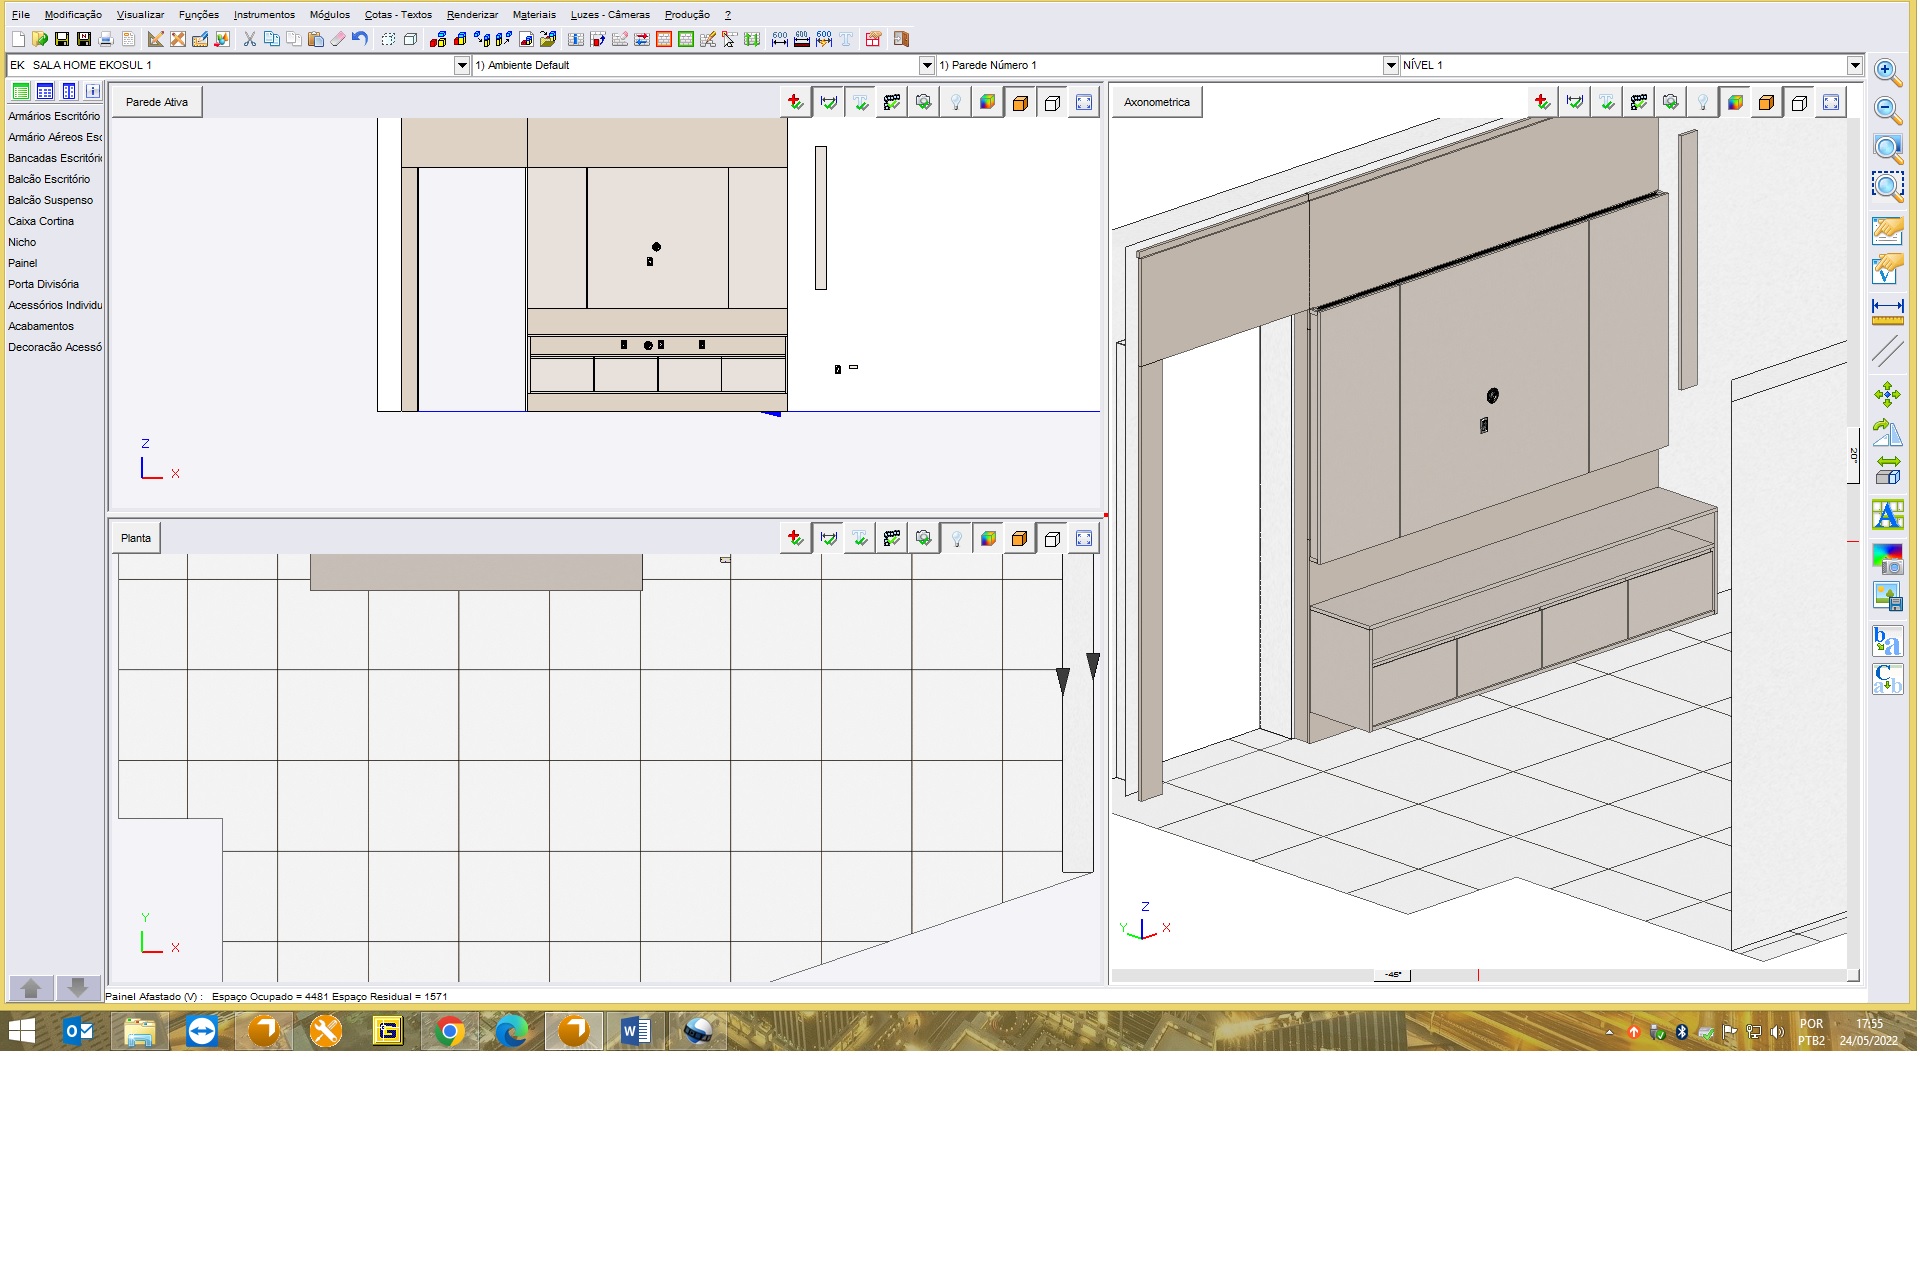Toggle lightbulb in the Parede Ativa view
The image size is (1920, 1282).
(x=956, y=102)
